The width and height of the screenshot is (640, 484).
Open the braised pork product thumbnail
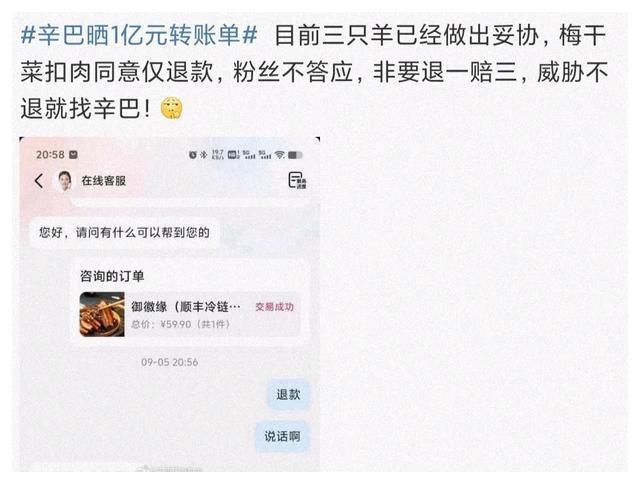click(102, 314)
